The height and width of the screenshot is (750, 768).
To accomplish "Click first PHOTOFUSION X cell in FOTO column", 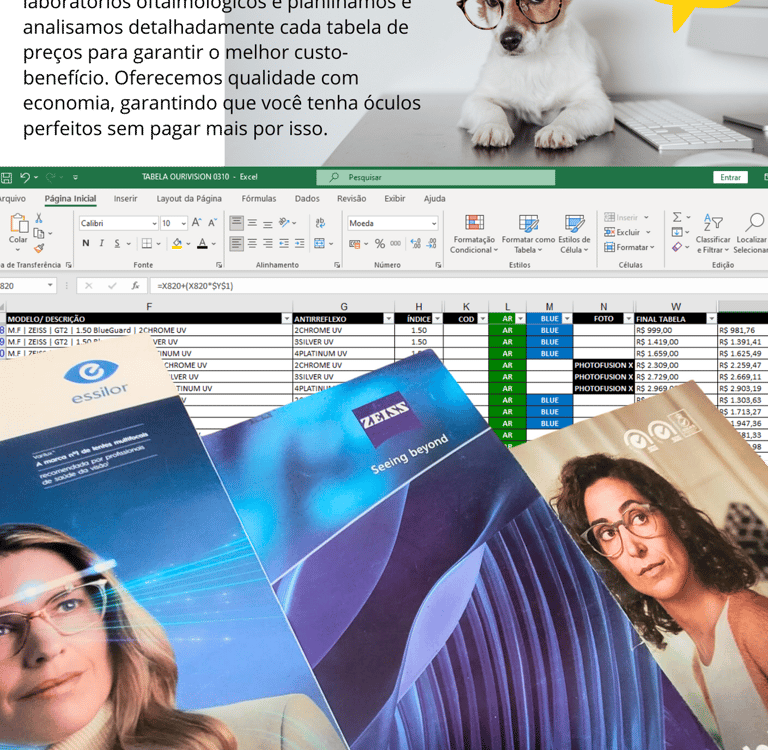I will (x=603, y=365).
